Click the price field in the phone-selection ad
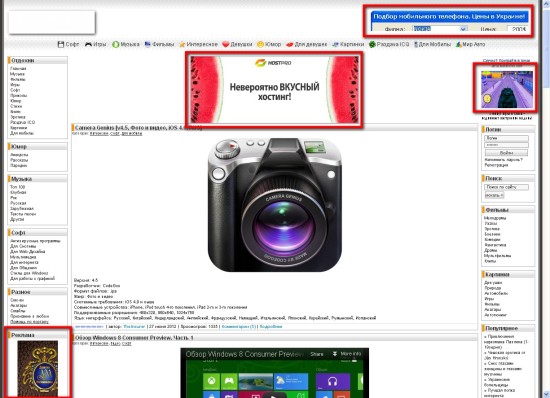The height and width of the screenshot is (398, 550). (x=517, y=29)
